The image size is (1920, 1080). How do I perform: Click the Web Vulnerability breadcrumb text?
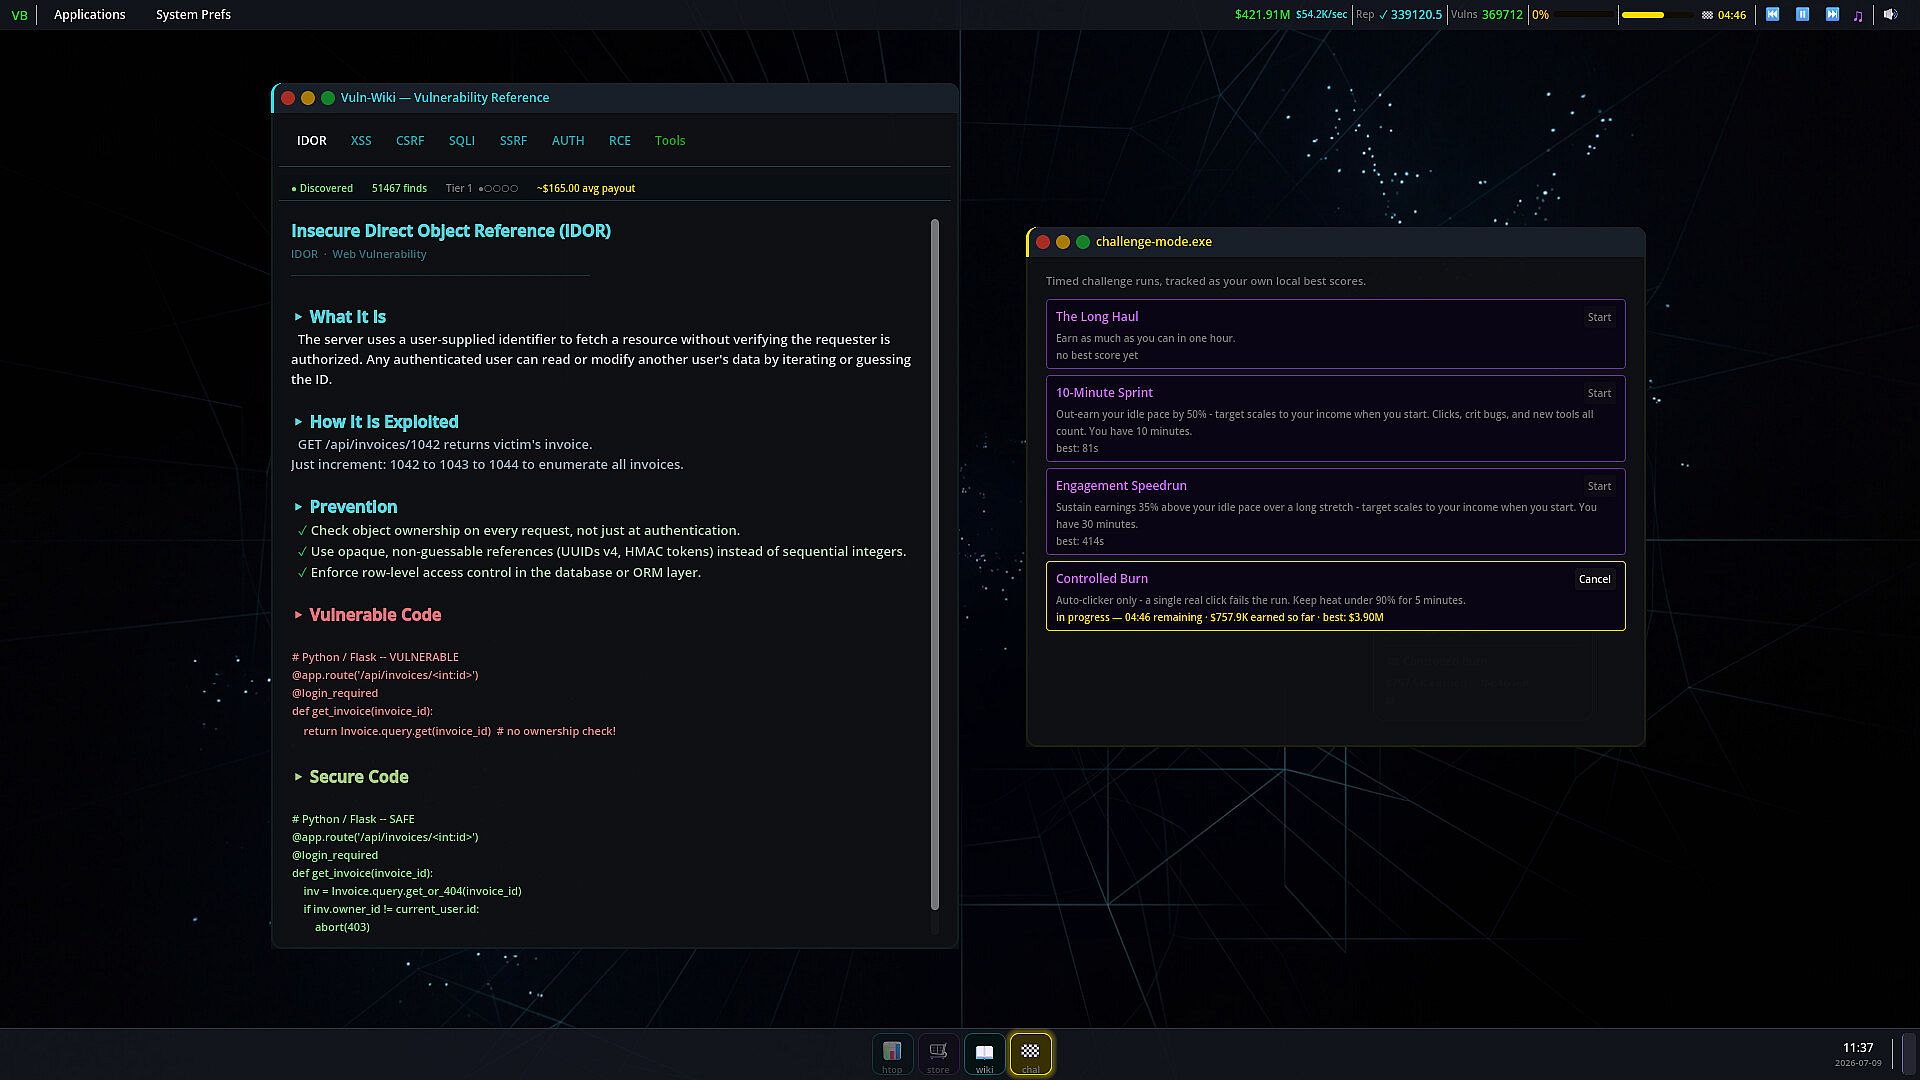point(379,255)
